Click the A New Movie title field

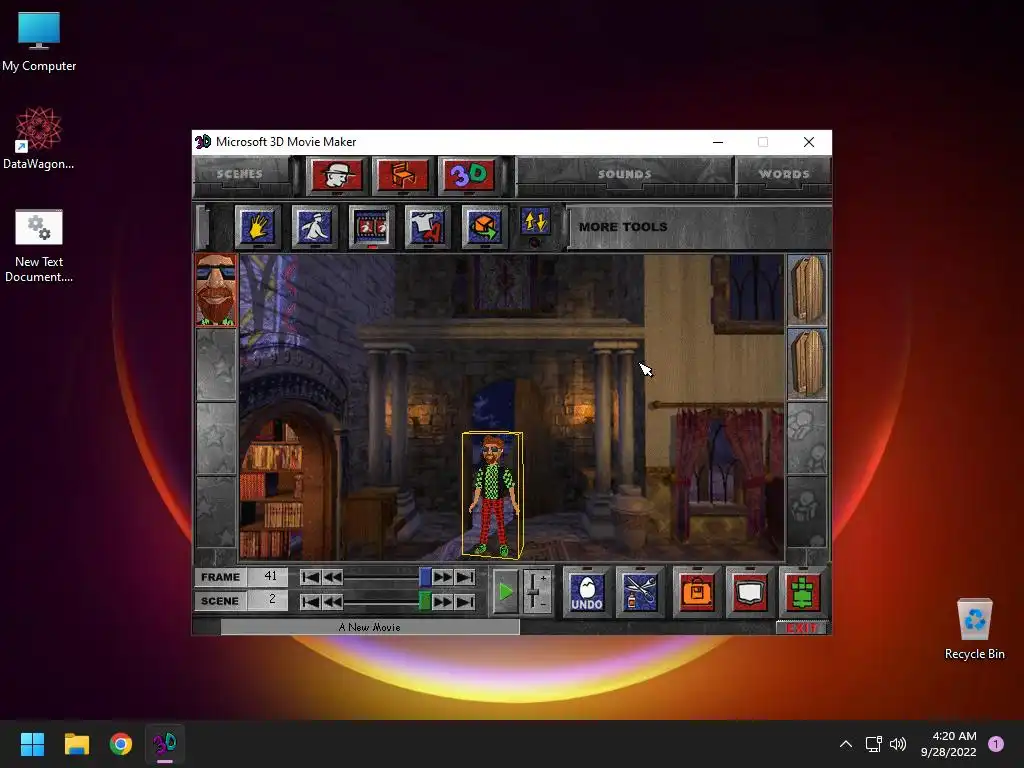[370, 627]
